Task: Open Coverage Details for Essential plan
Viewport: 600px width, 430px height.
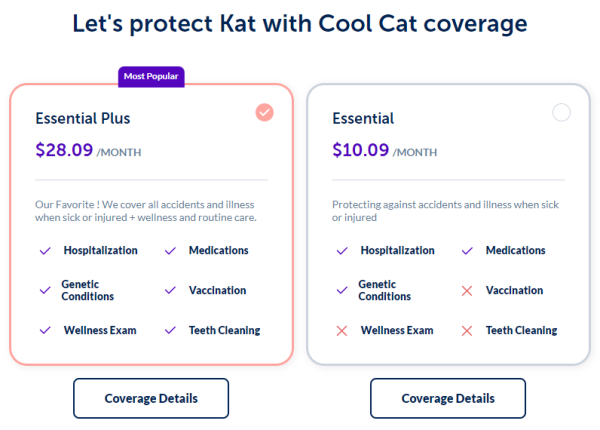Action: 448,398
